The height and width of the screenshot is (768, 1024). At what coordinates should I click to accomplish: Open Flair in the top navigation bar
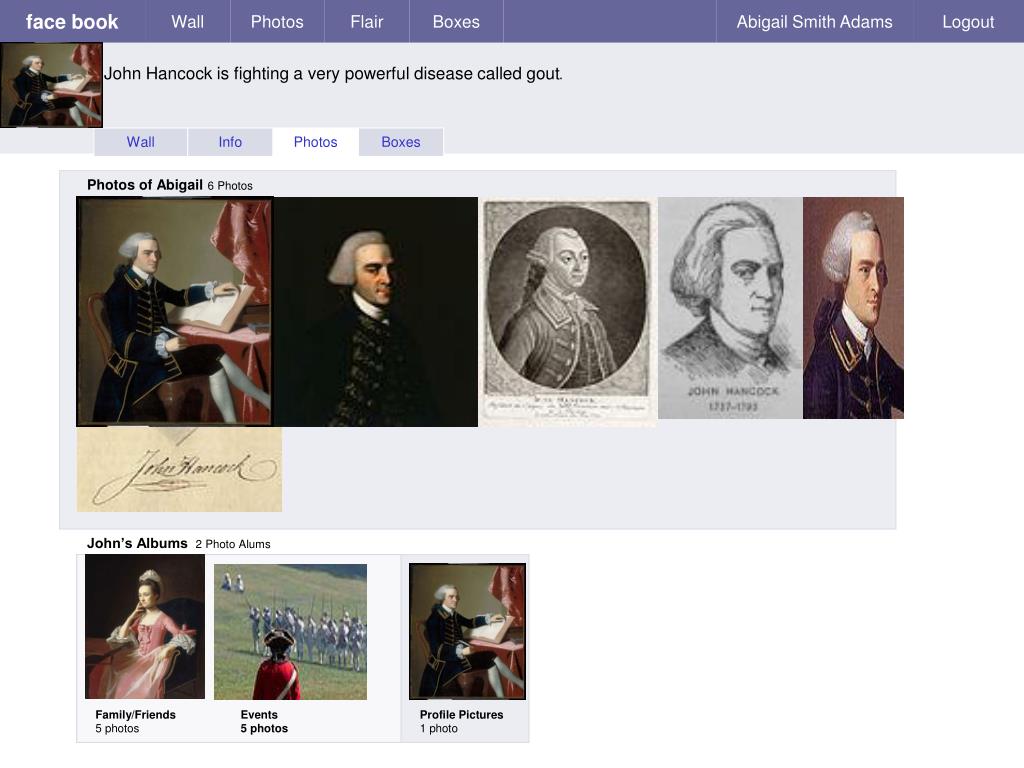pyautogui.click(x=366, y=22)
